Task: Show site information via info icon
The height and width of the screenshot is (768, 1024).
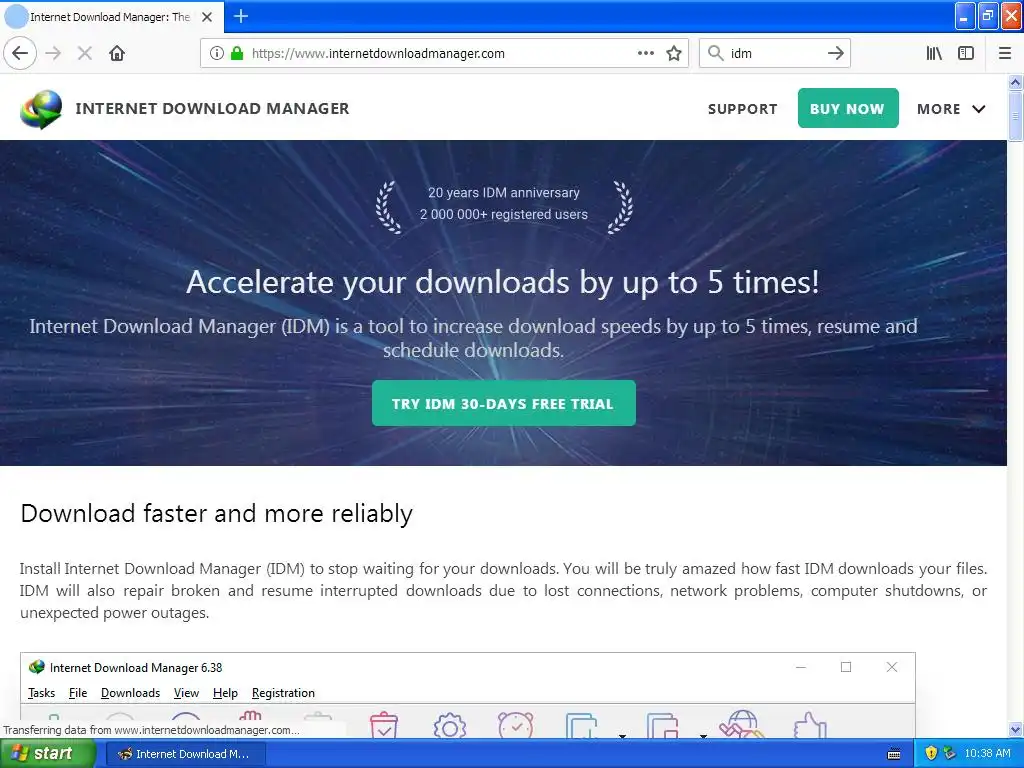Action: pyautogui.click(x=216, y=53)
